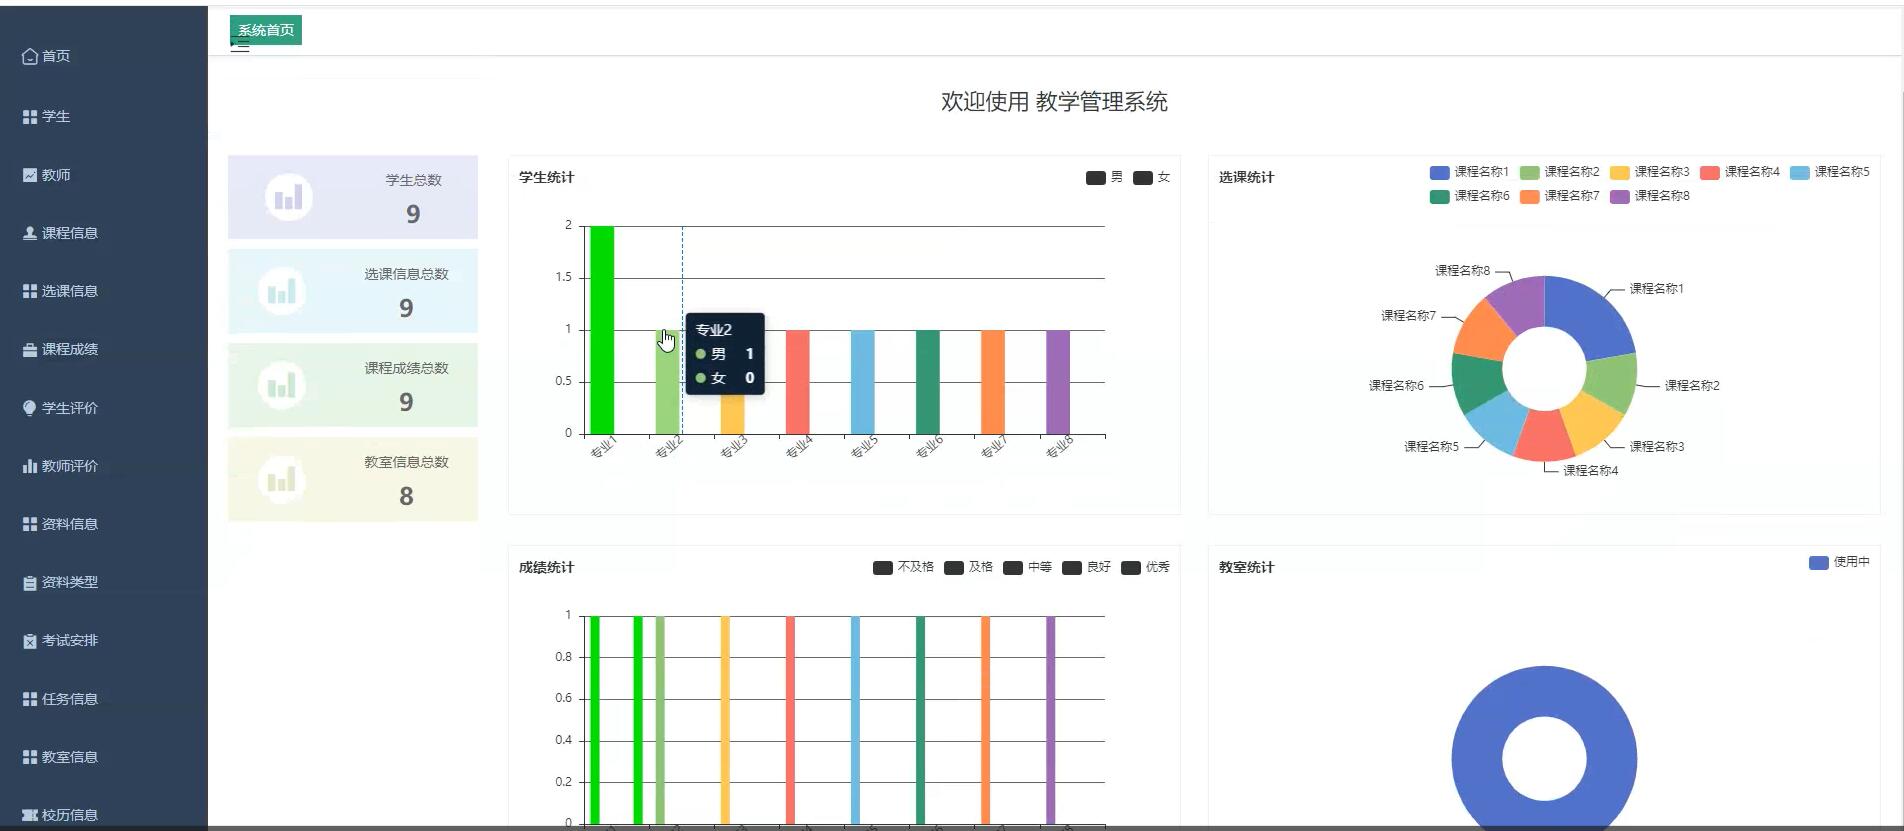Screen dimensions: 1904x831
Task: Open 考试安排 in the sidebar
Action: 104,641
